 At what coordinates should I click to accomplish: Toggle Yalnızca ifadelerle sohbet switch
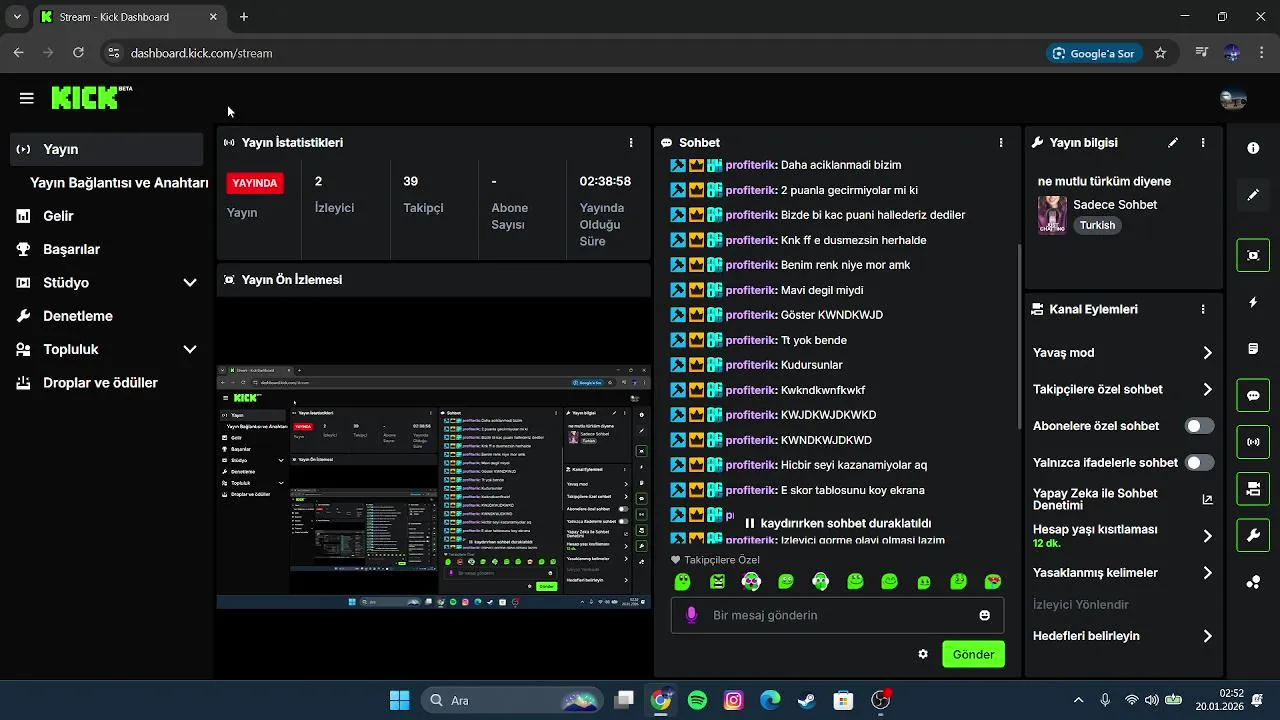click(1199, 463)
